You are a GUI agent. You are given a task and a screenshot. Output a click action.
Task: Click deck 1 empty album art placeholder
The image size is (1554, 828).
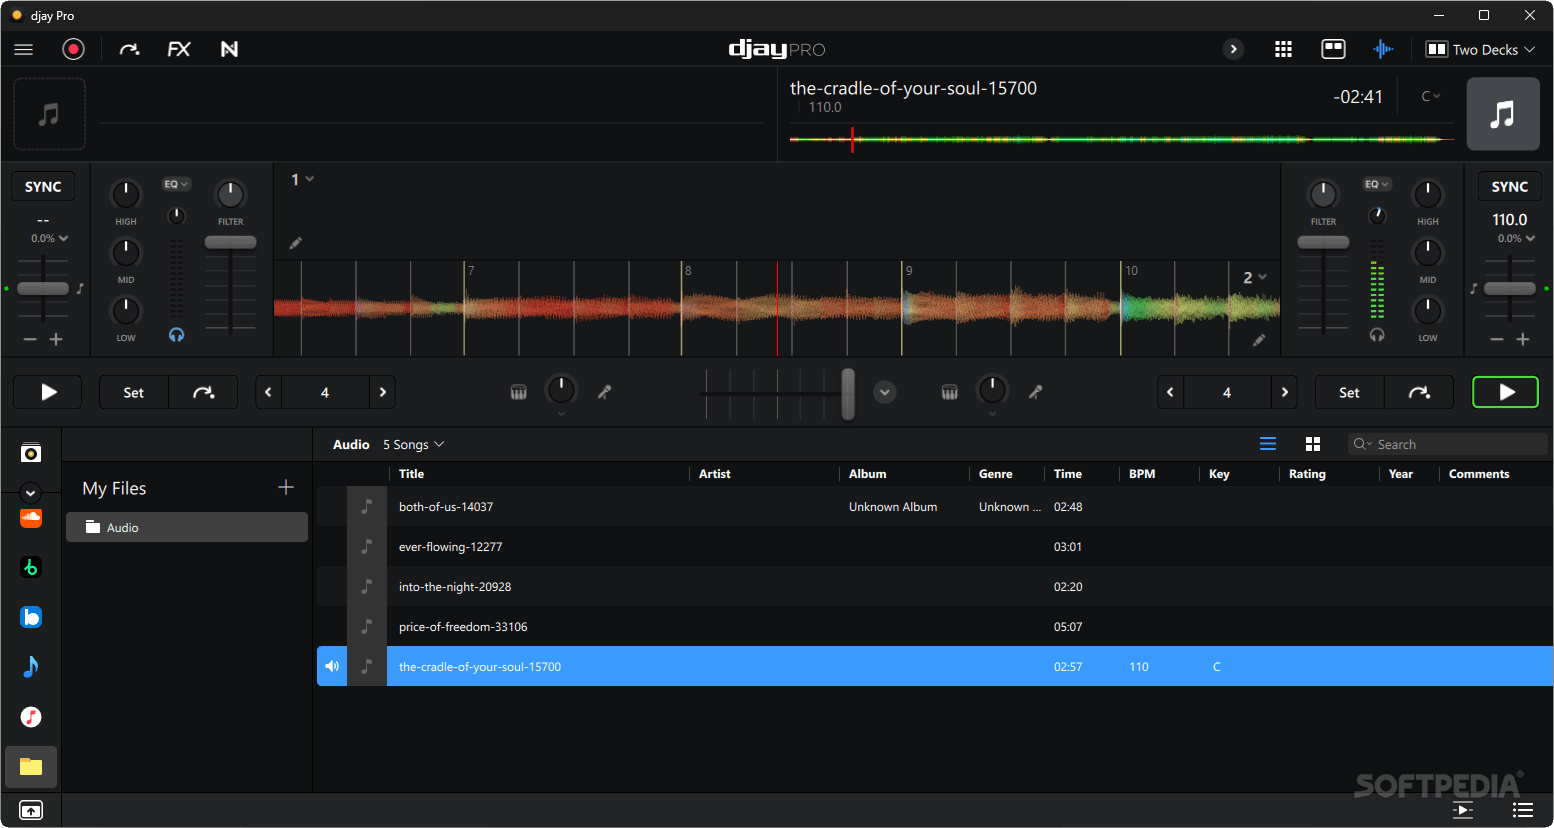pyautogui.click(x=49, y=114)
